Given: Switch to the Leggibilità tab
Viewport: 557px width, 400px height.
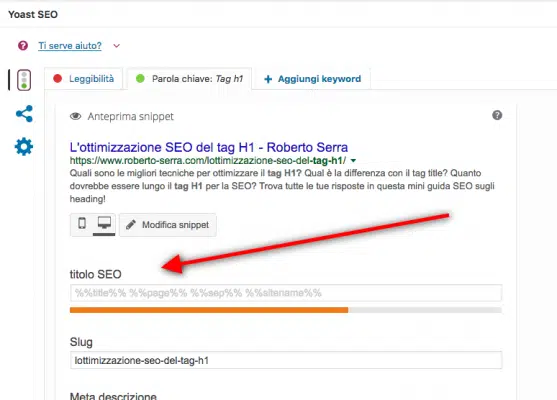Looking at the screenshot, I should tap(84, 79).
